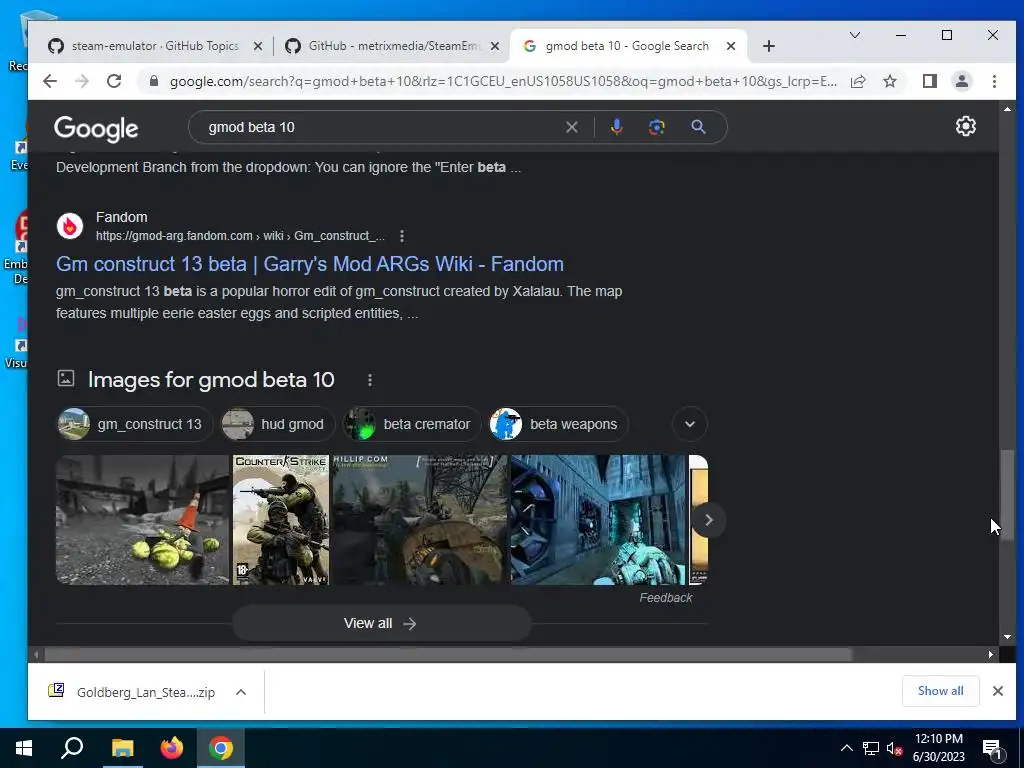Viewport: 1024px width, 768px height.
Task: Click the vertical page scrollbar thumb
Action: (x=1007, y=494)
